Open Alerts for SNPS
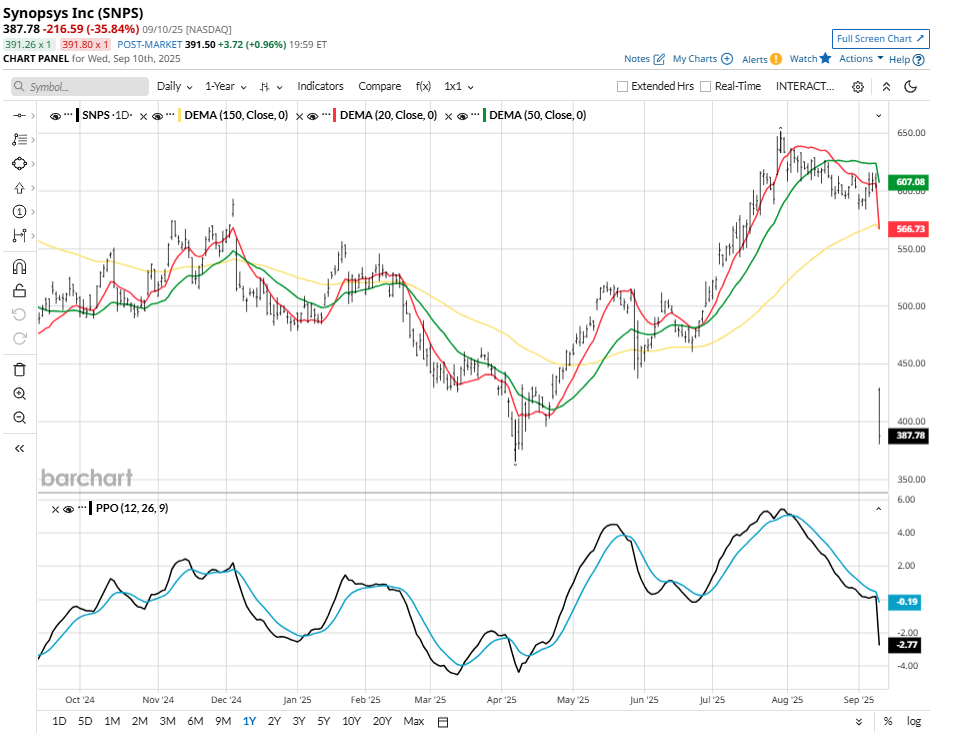Screen dimensions: 957x743 (x=762, y=59)
